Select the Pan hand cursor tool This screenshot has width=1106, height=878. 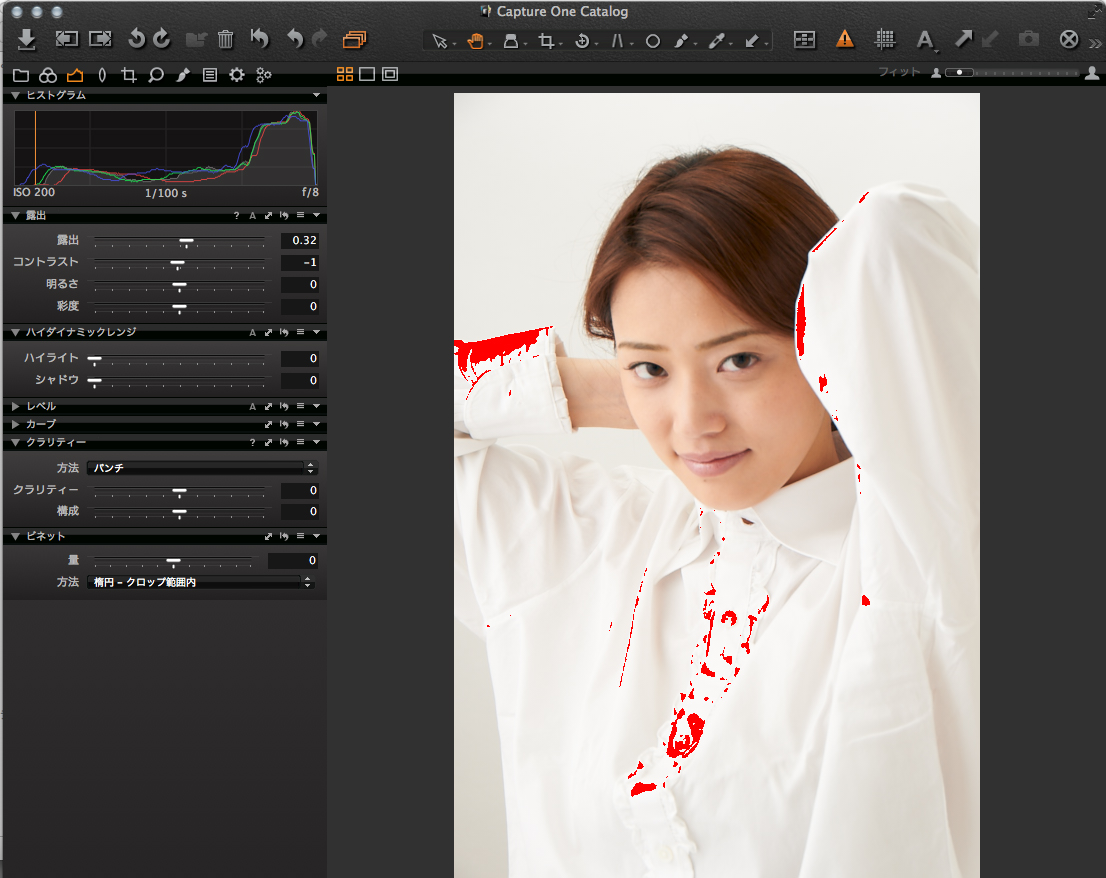(x=474, y=41)
